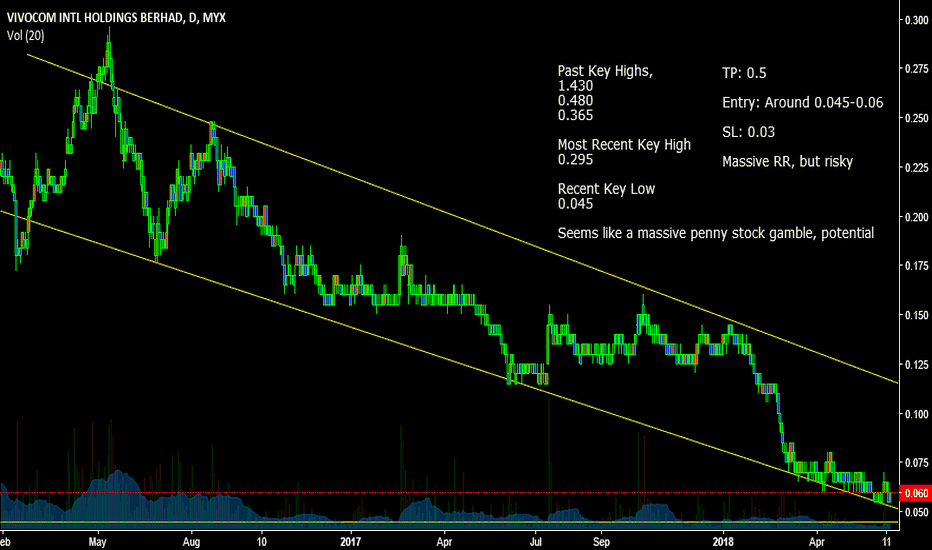This screenshot has height=550, width=932.
Task: Click the '11' label on time axis
Action: pos(887,542)
